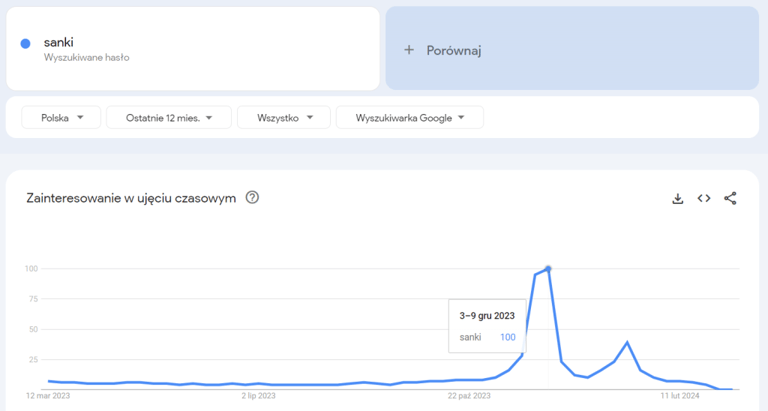This screenshot has width=768, height=411.
Task: Click the tooltip showing 3–9 gru 2023
Action: pos(486,325)
